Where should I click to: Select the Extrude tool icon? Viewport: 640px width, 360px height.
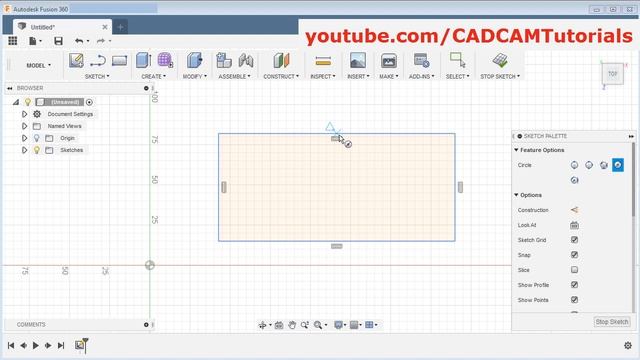pos(144,60)
